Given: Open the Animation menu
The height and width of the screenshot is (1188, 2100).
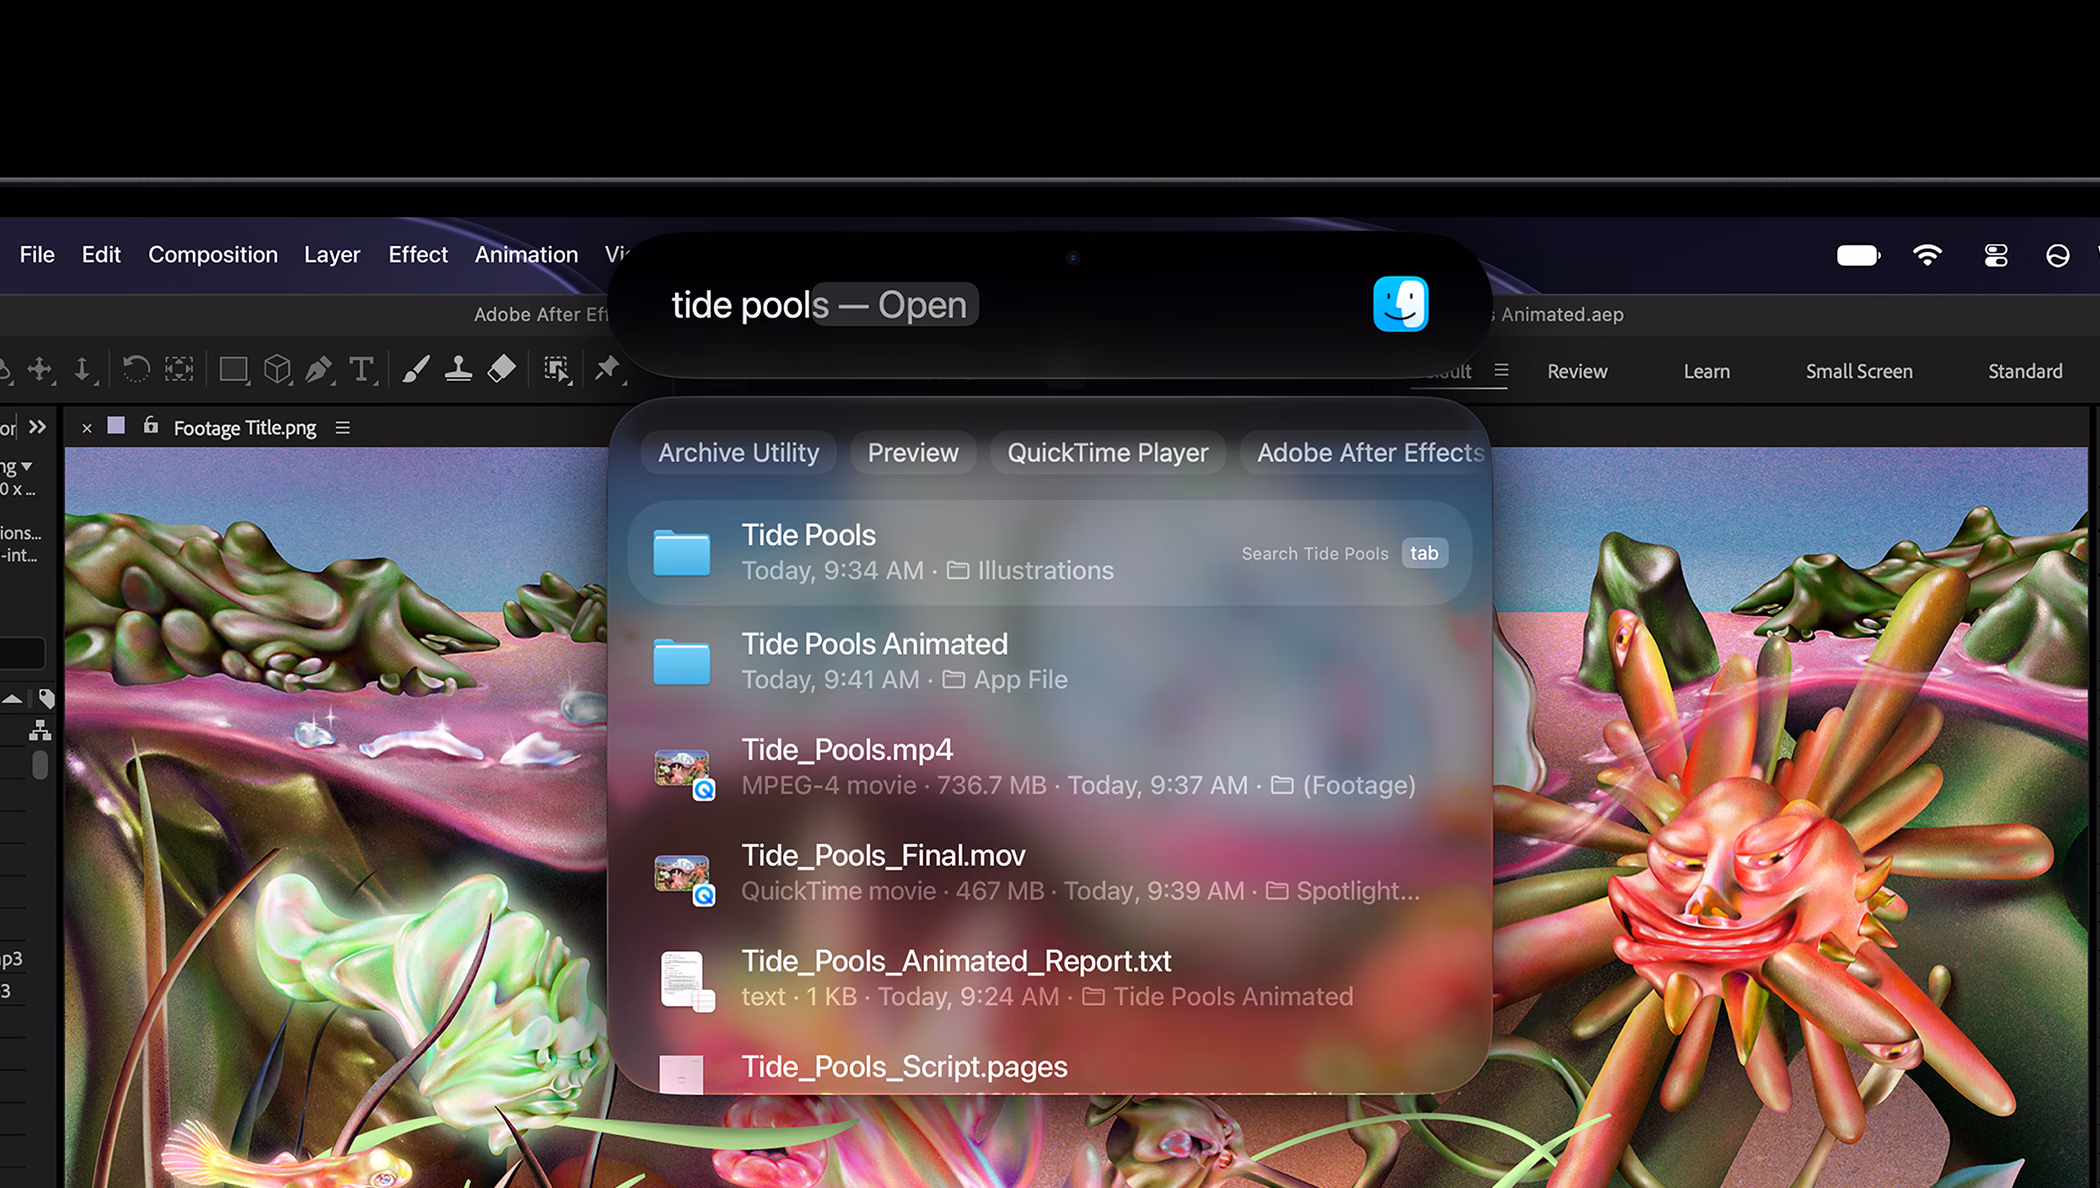Looking at the screenshot, I should coord(526,255).
